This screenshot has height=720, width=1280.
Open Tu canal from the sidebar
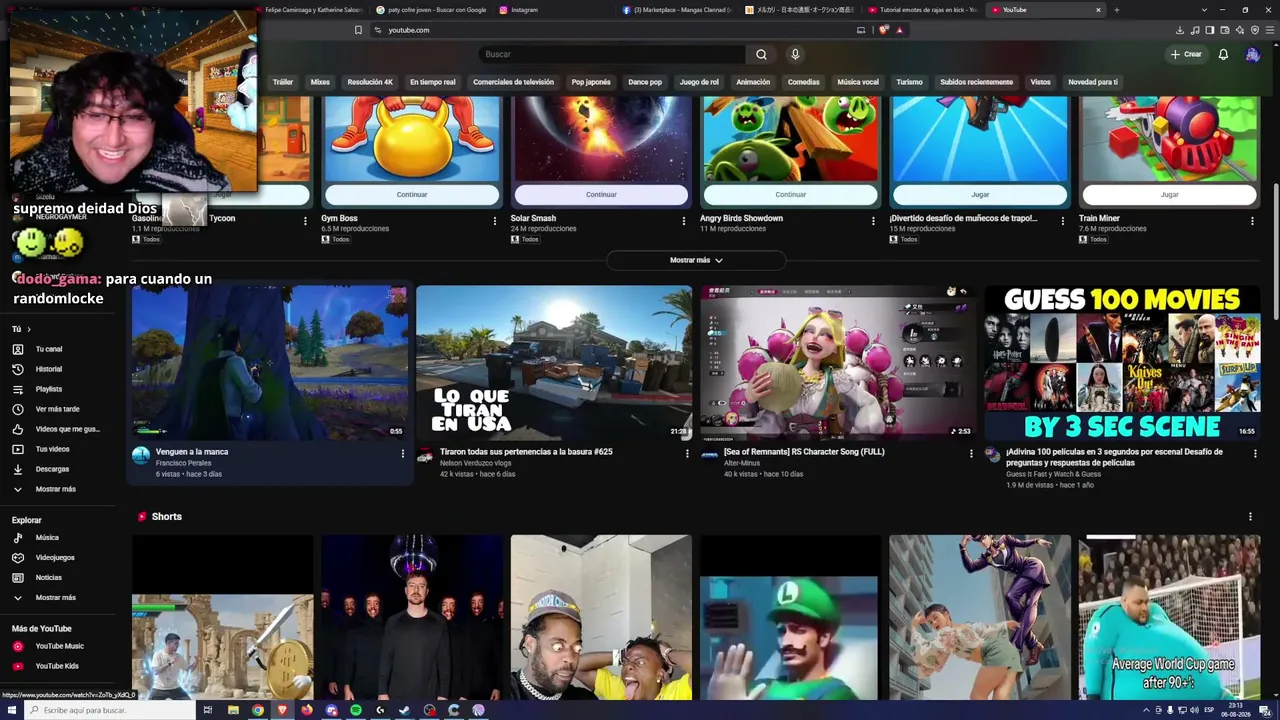pos(49,349)
